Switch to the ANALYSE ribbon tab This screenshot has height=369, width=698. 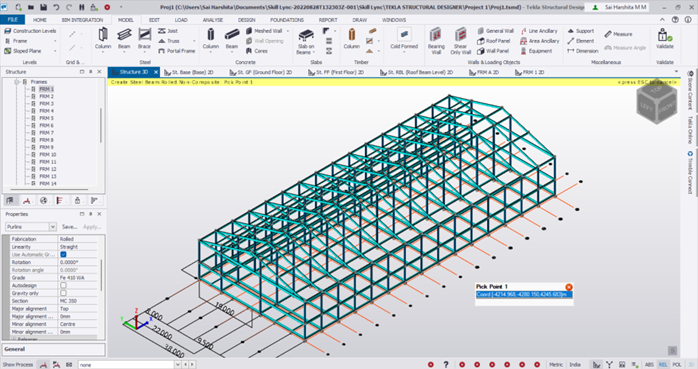[x=212, y=20]
